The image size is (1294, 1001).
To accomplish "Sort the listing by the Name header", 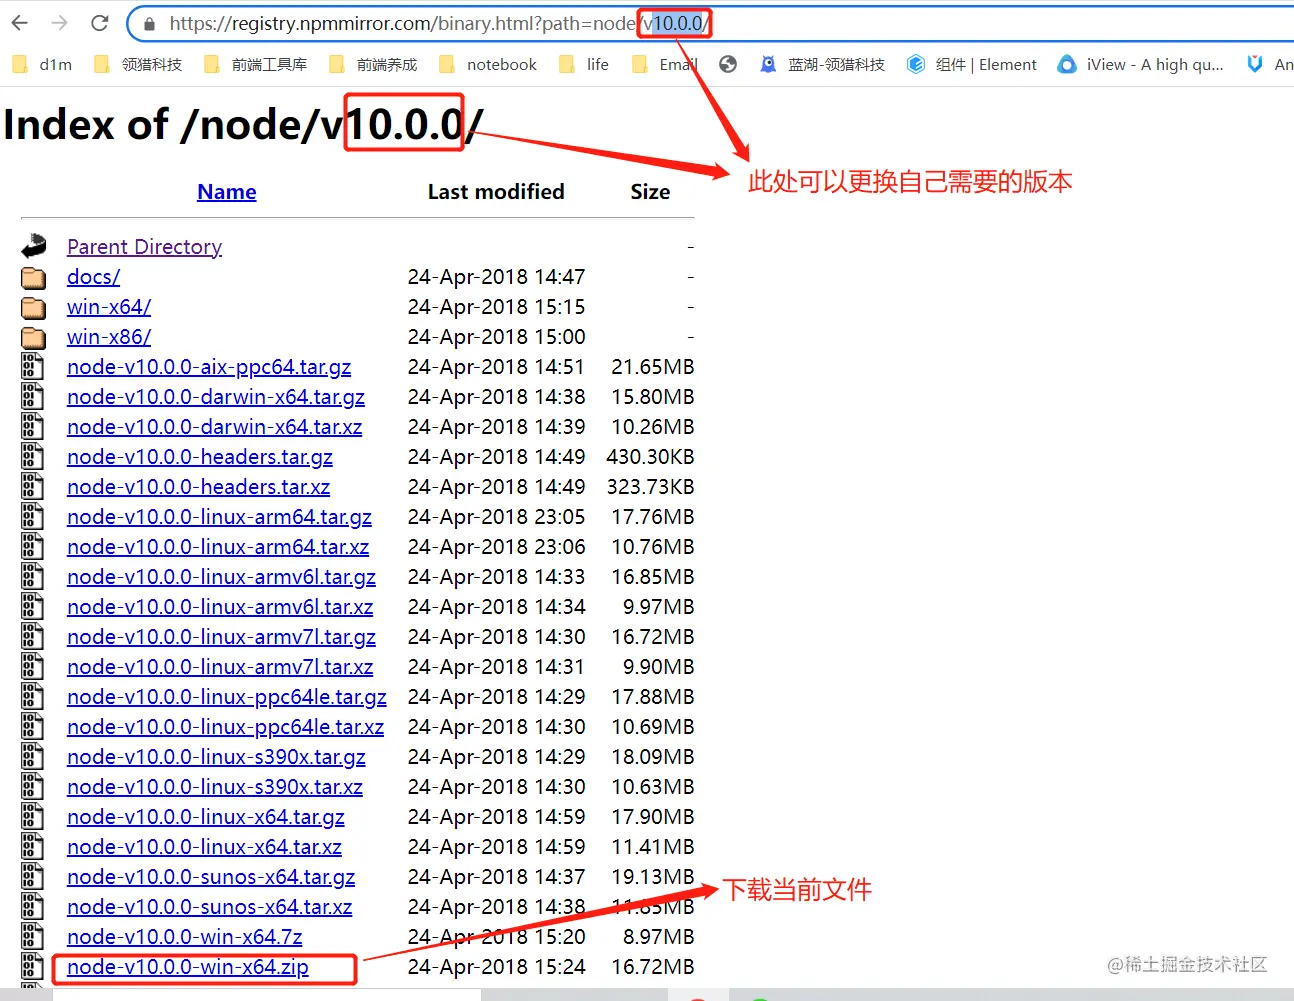I will coord(226,191).
